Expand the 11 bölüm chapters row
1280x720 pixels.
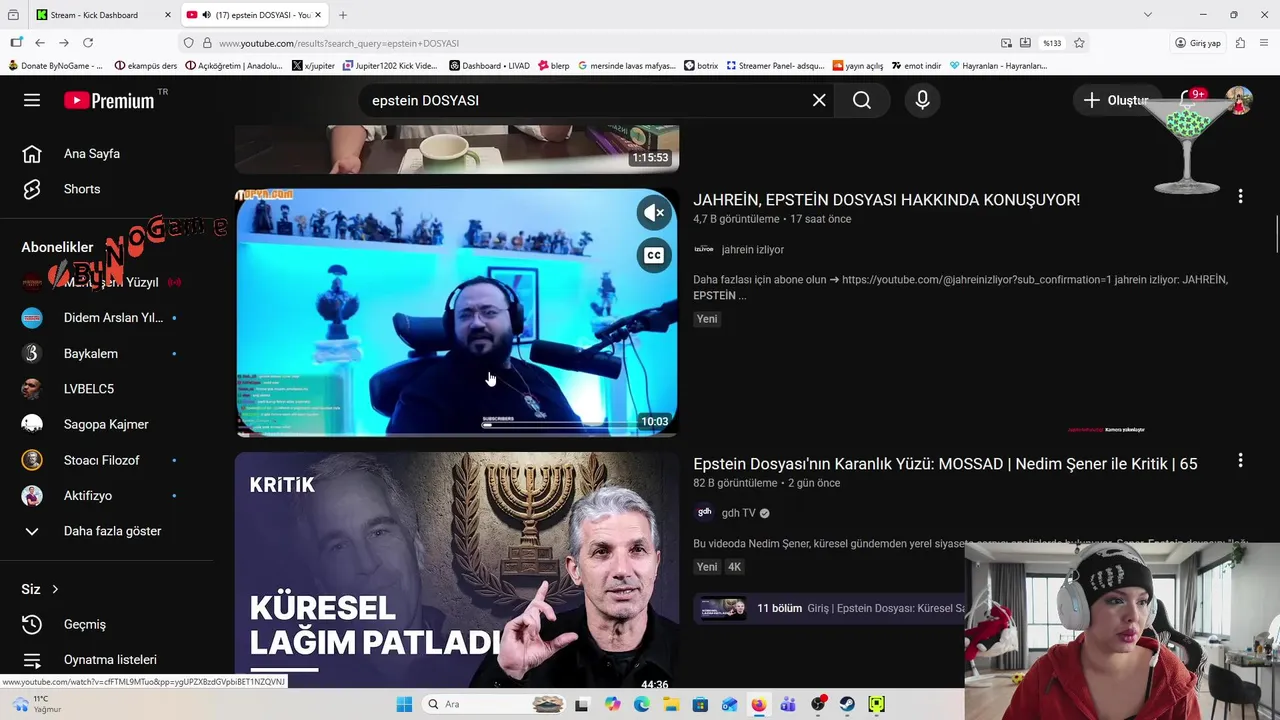[830, 608]
